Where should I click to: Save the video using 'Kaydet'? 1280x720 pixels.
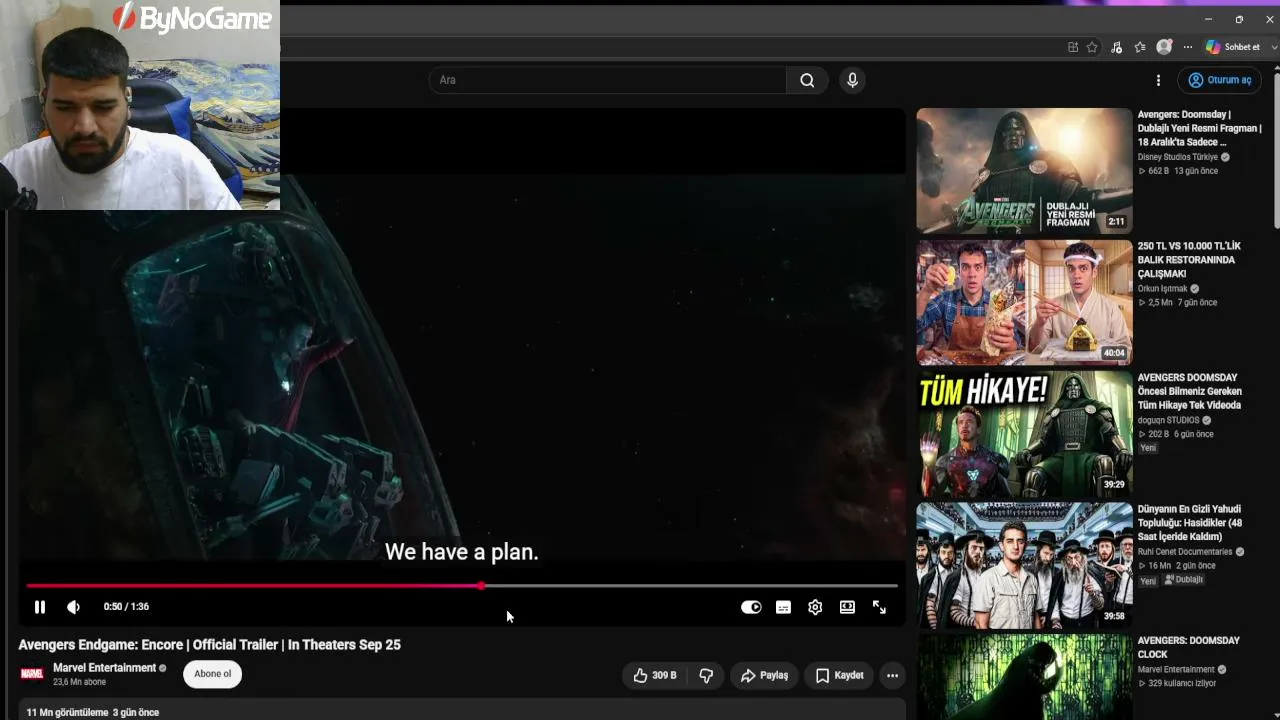(839, 676)
